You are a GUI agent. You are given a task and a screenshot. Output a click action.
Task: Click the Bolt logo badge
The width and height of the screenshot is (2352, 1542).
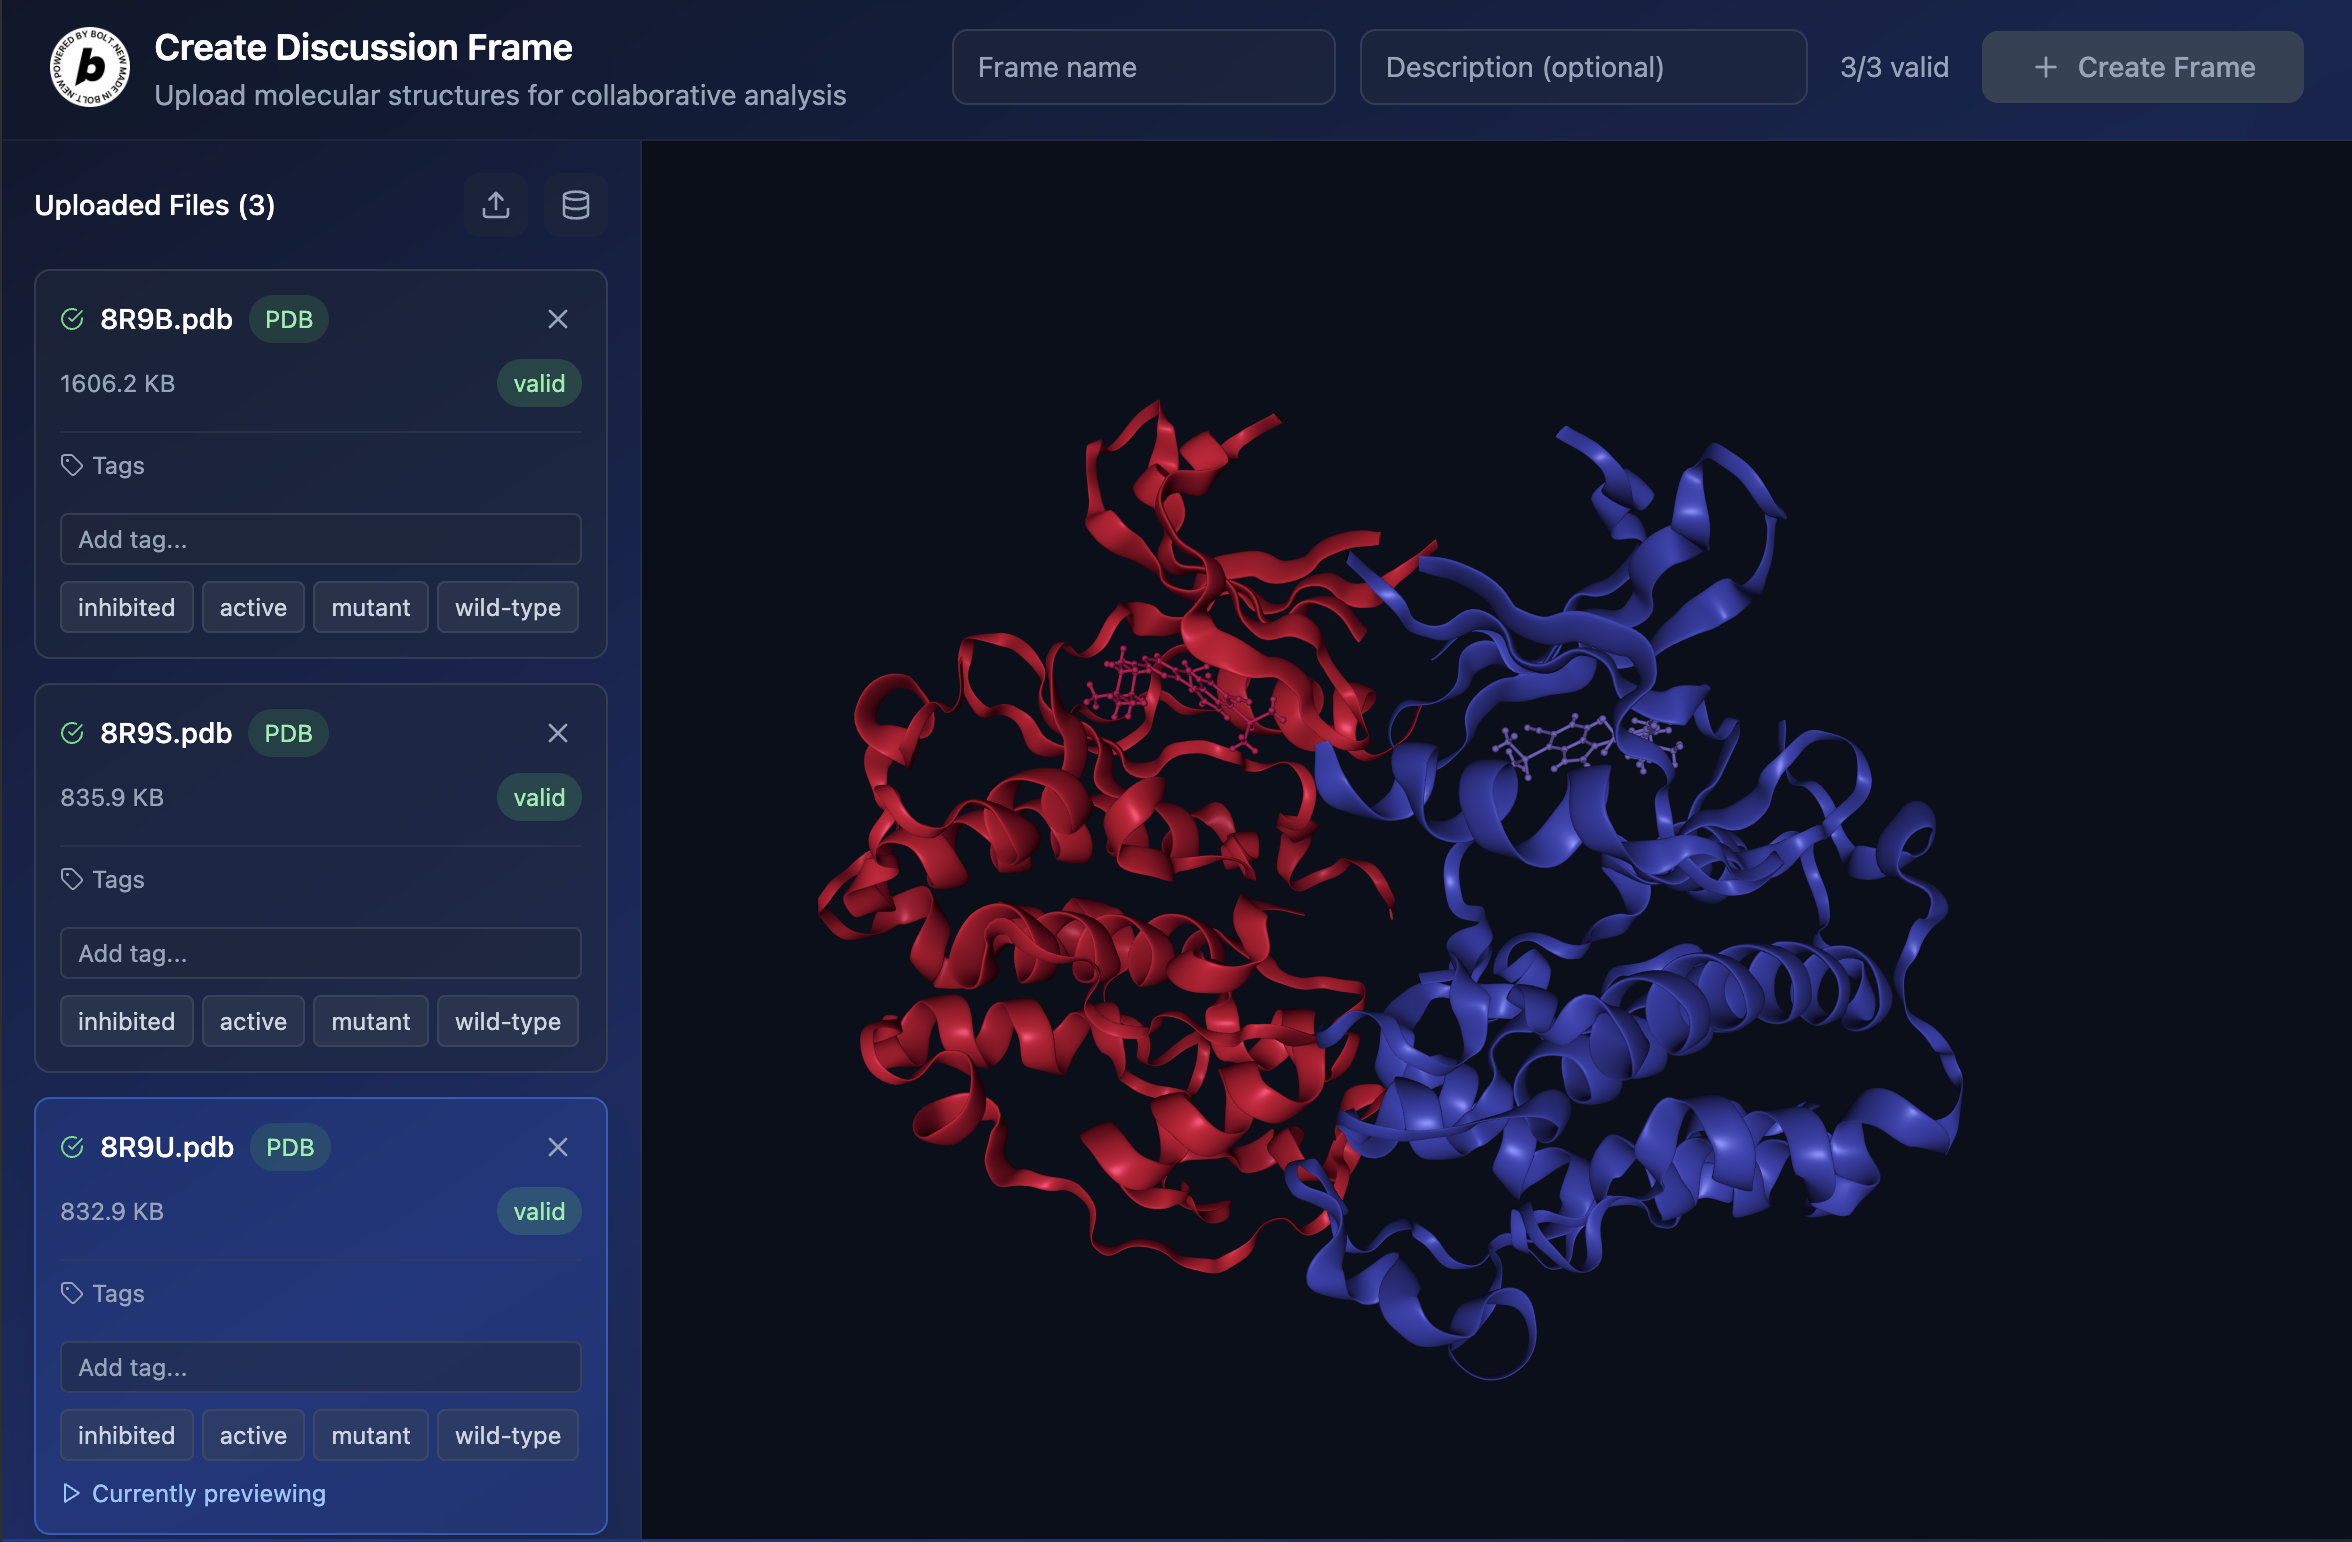[x=90, y=67]
